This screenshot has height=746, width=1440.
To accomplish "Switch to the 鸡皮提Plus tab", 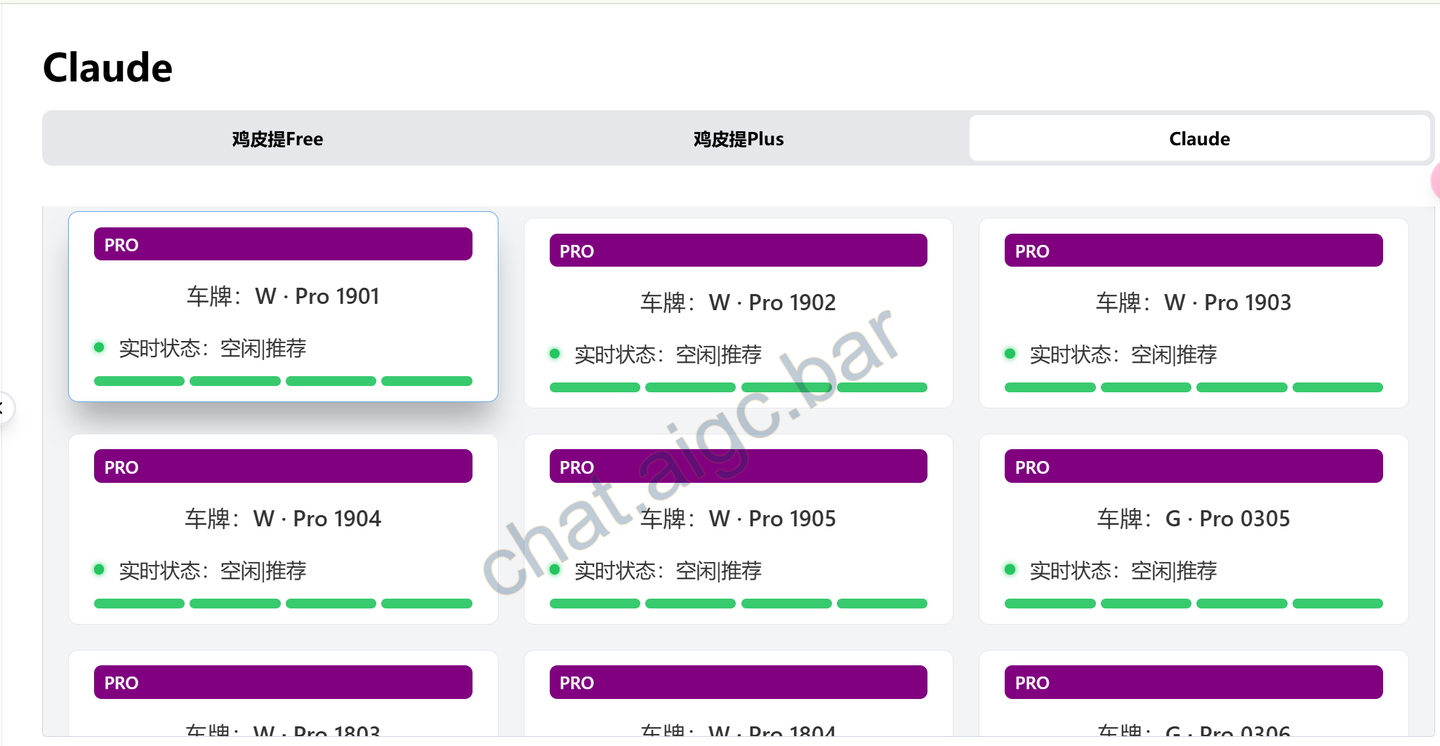I will coord(738,138).
